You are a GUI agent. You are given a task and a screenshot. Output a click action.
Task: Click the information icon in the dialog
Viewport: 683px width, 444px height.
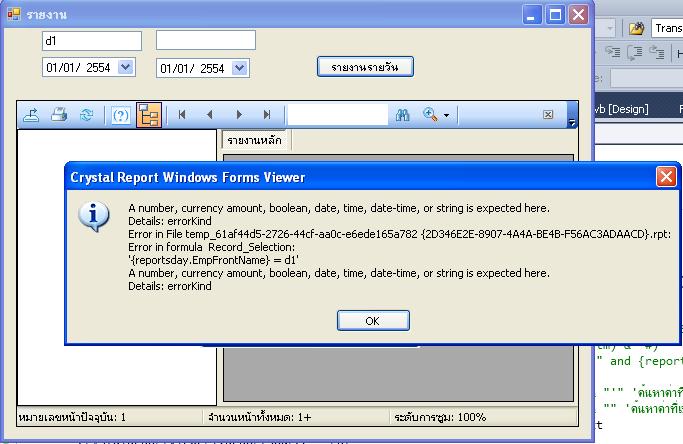94,217
